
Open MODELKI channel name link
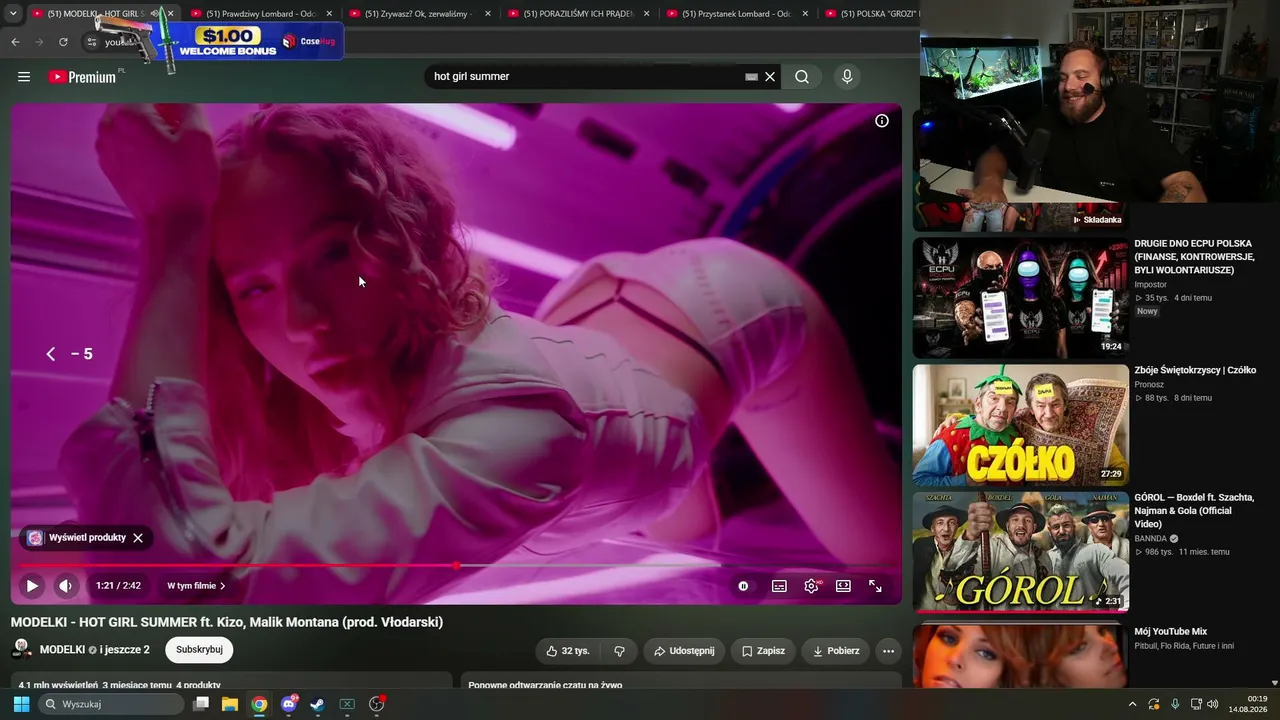point(62,650)
